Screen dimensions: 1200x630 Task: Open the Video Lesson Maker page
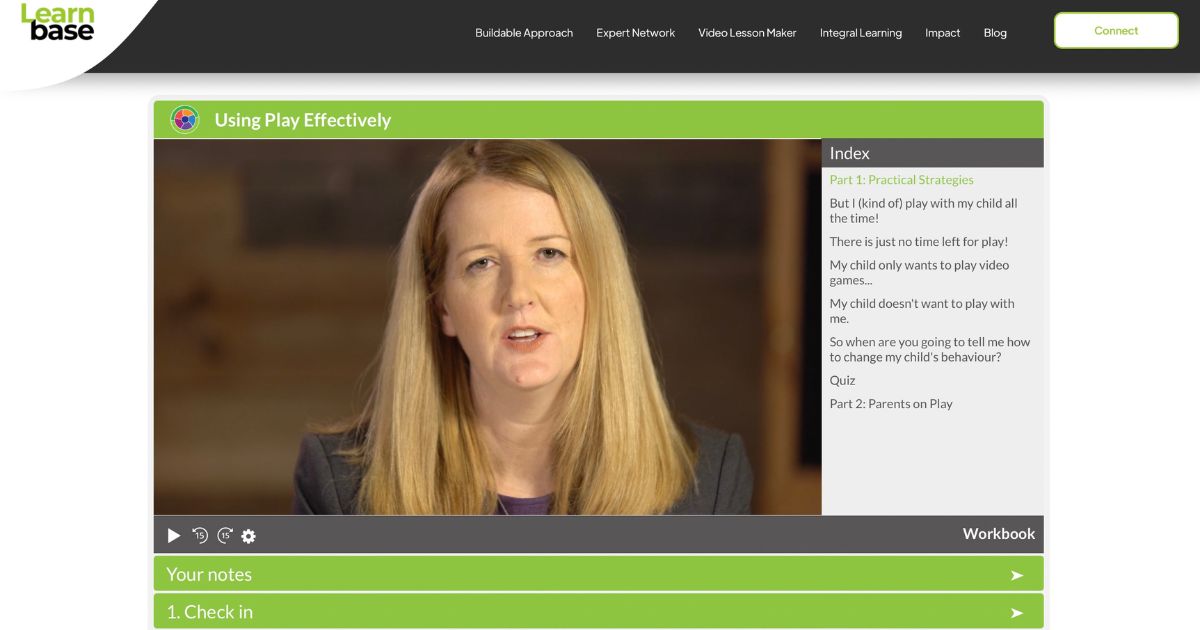pos(747,32)
